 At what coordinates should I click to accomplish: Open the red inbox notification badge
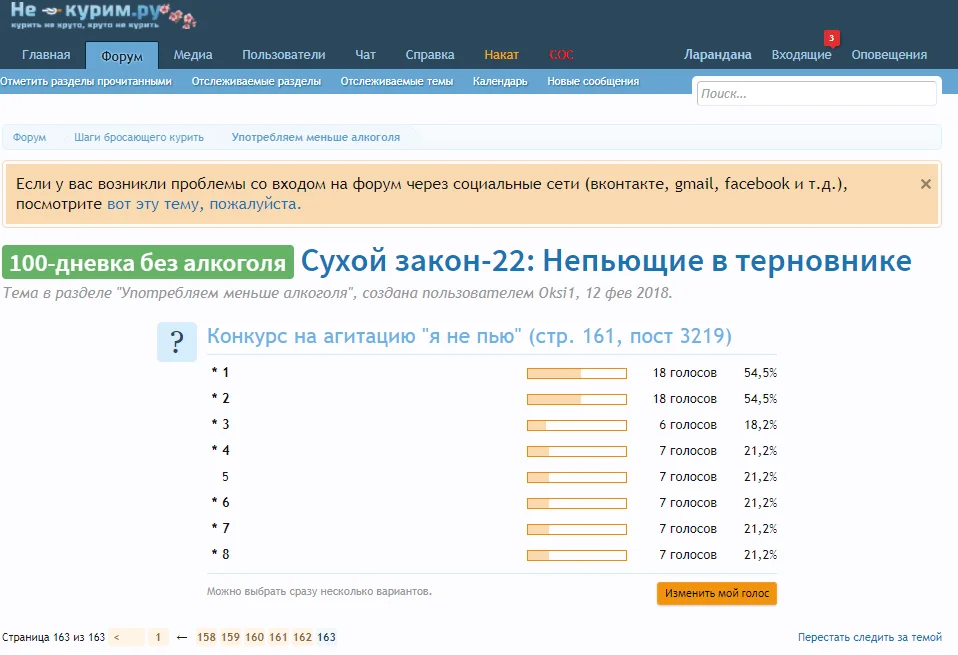click(x=832, y=38)
